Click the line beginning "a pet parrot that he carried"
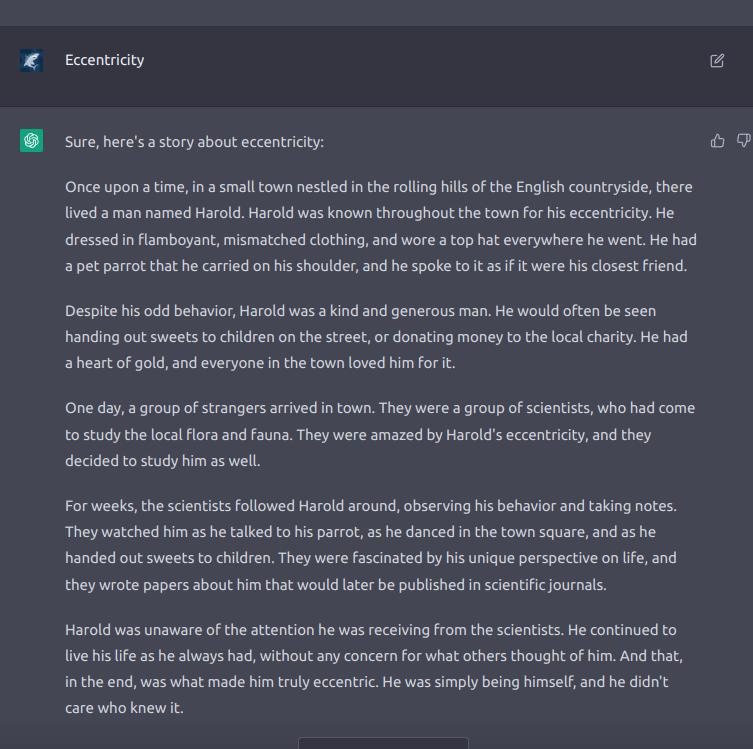The height and width of the screenshot is (749, 753). tap(376, 266)
